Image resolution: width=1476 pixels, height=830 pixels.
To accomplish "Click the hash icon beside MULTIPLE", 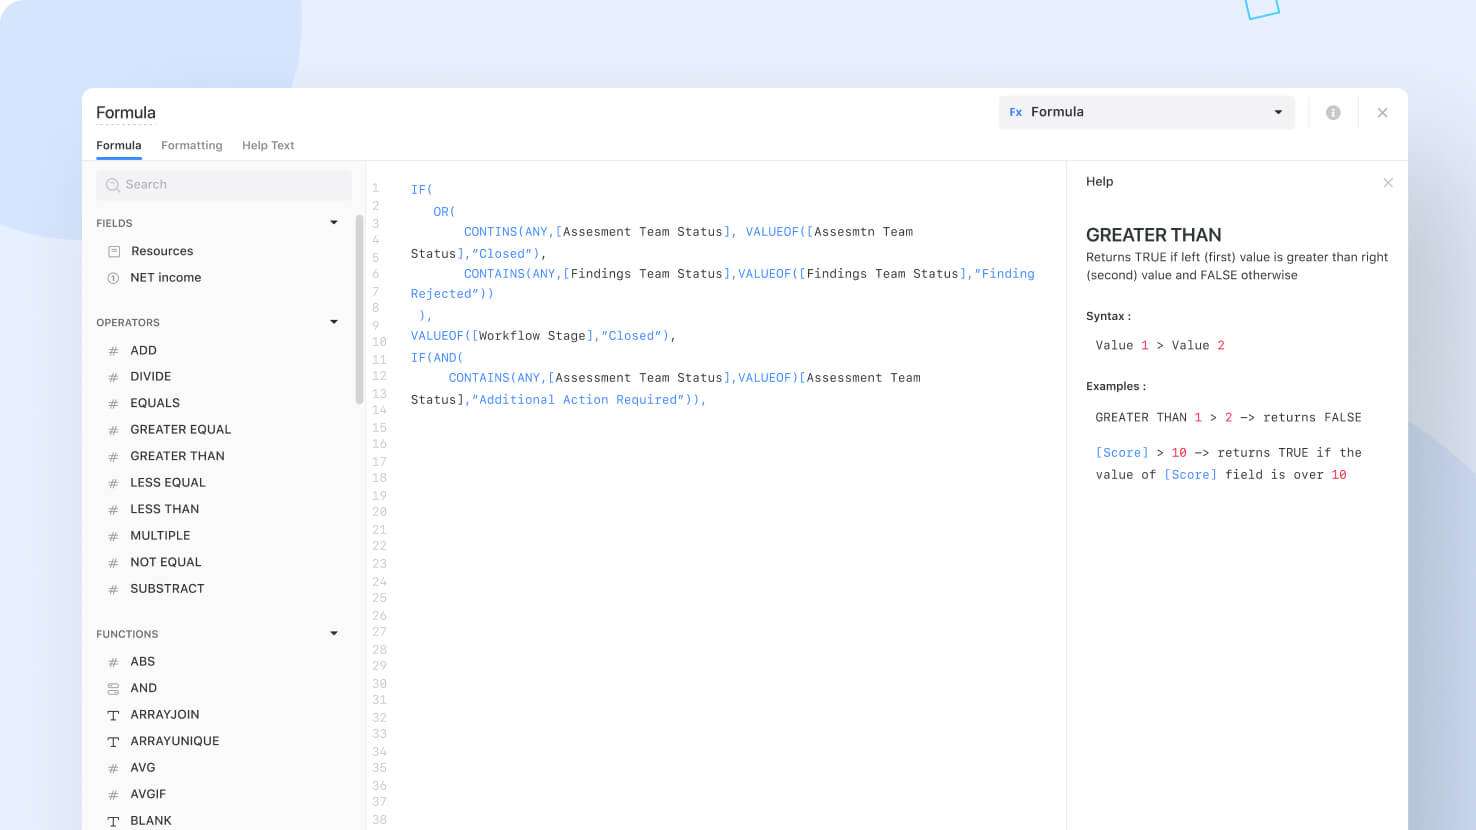I will click(x=113, y=536).
